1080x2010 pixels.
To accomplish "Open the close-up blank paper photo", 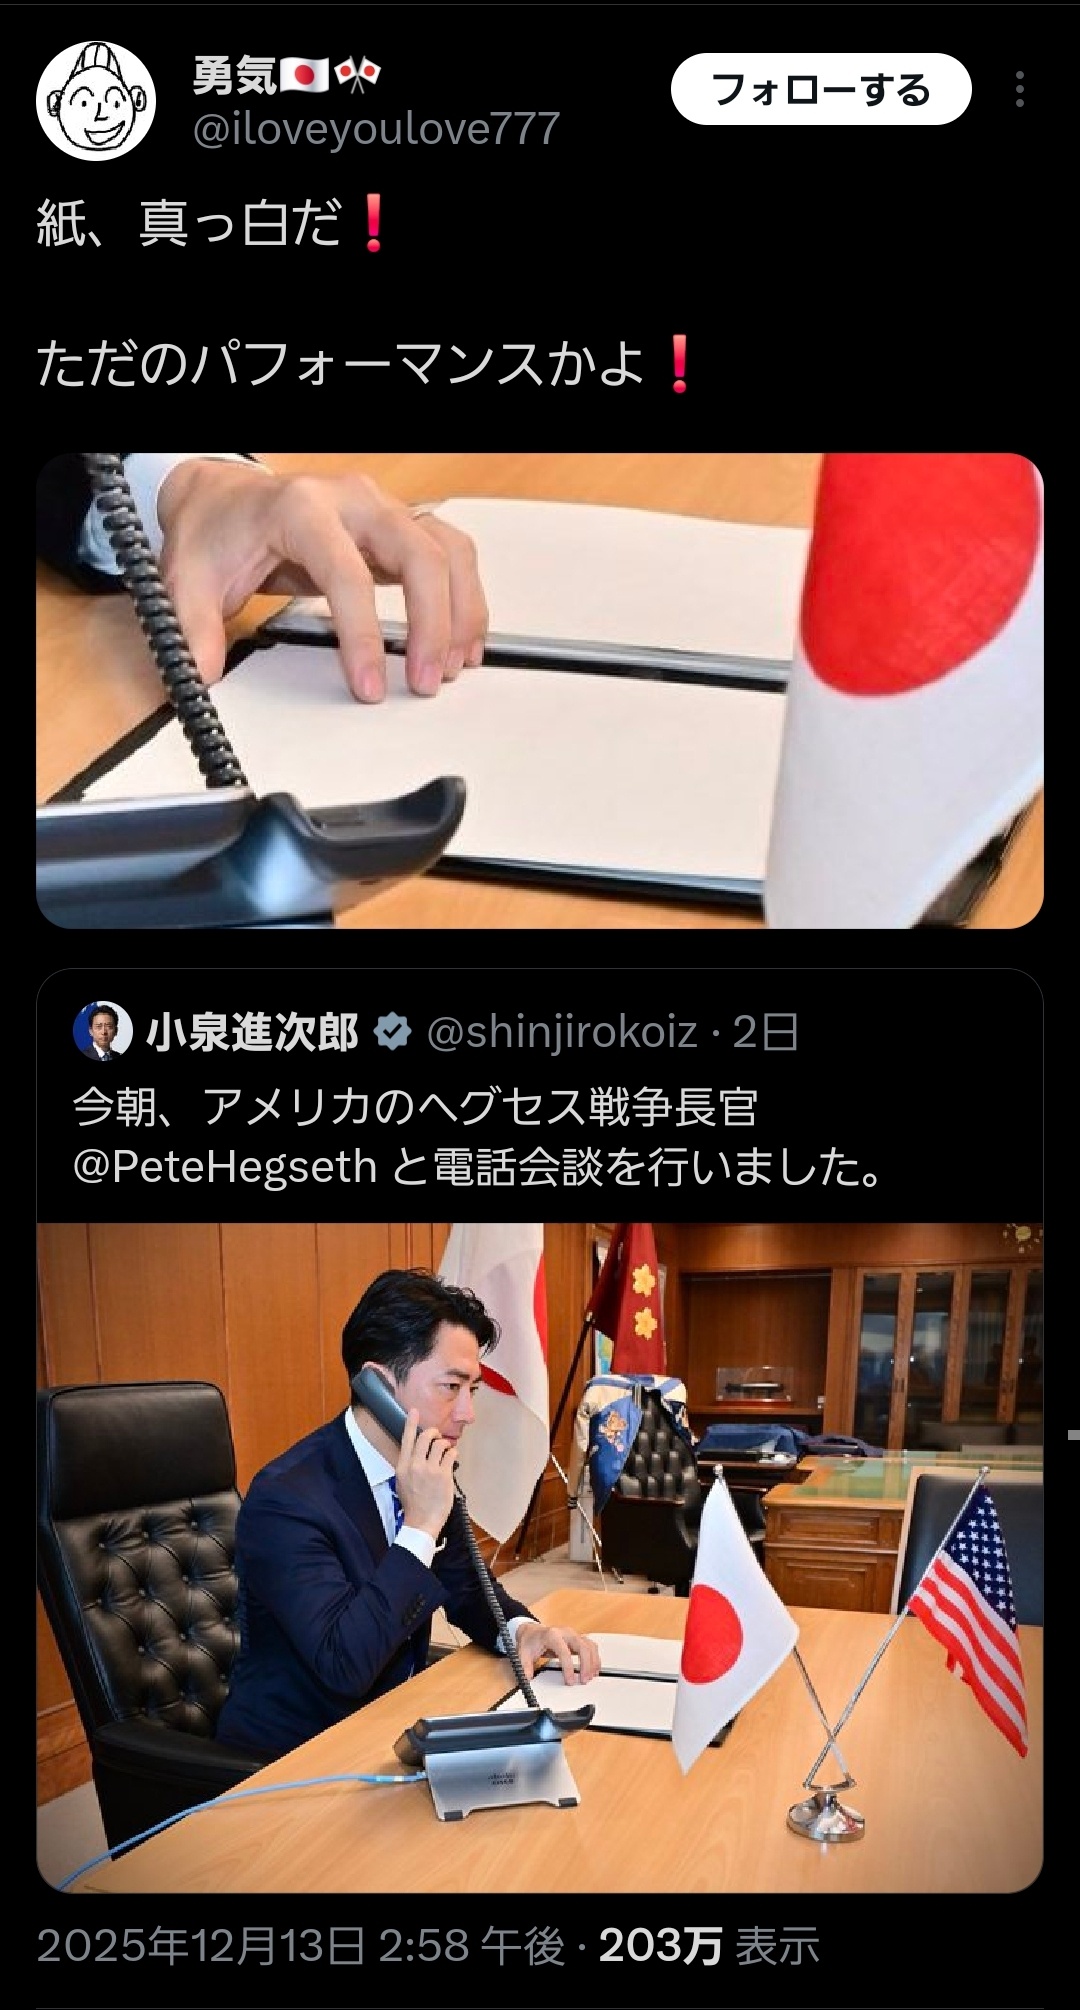I will [x=540, y=691].
